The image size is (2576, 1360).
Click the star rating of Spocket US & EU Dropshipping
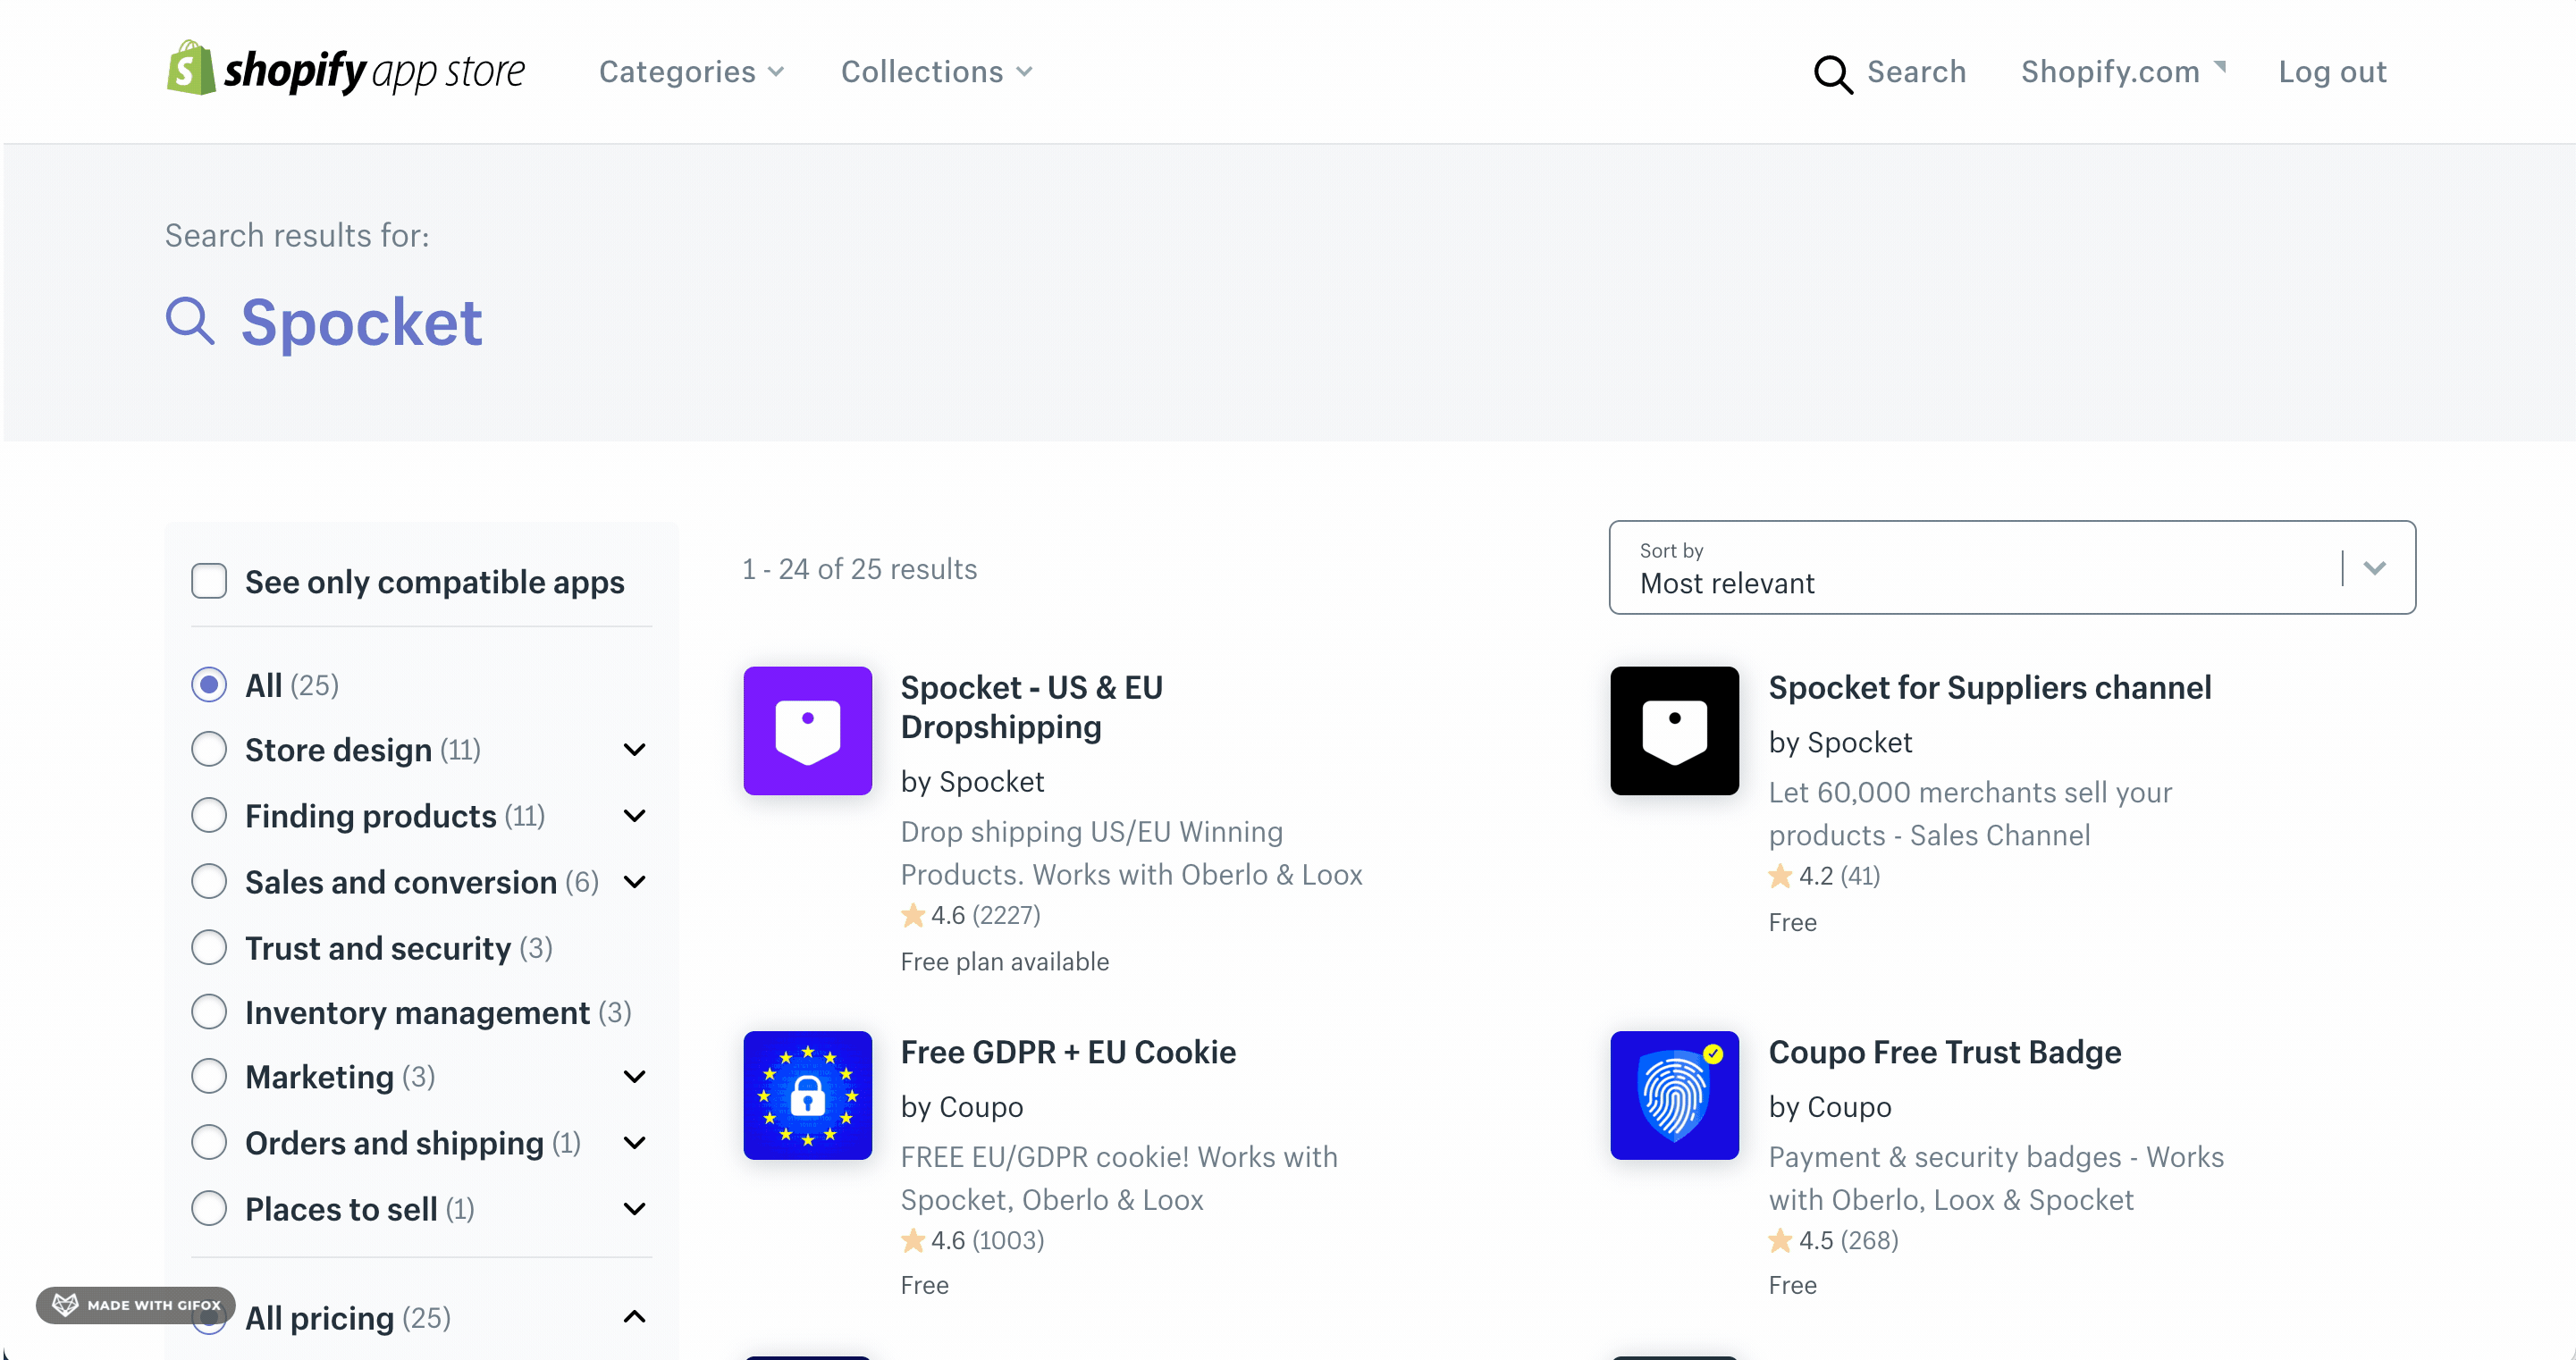971,915
